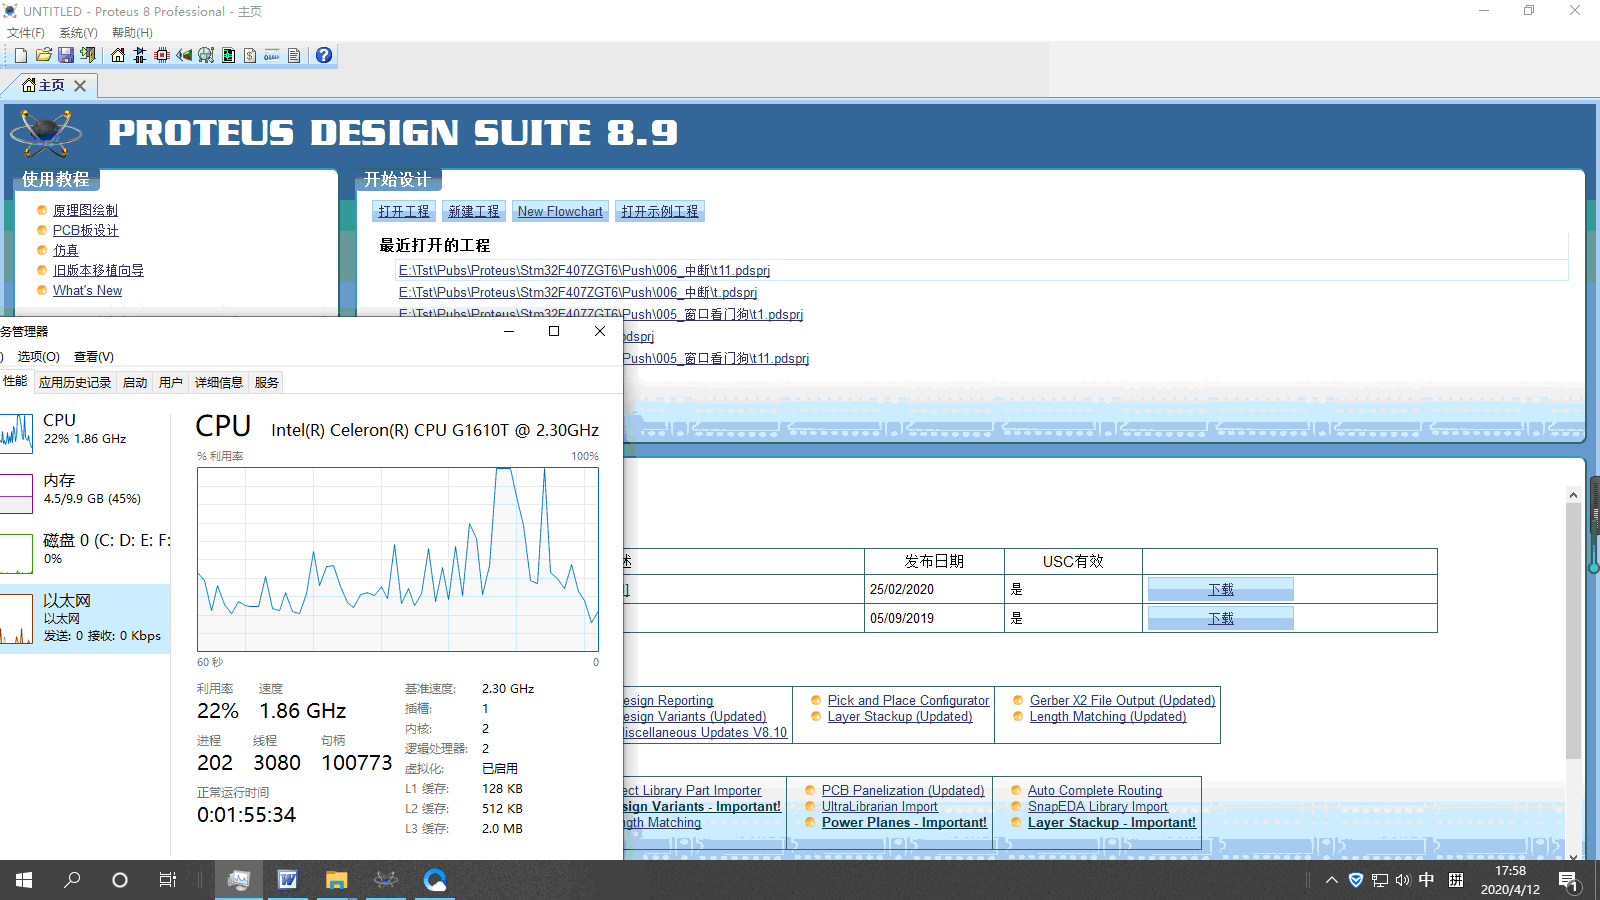
Task: Open File Explorer from the taskbar
Action: pos(336,880)
